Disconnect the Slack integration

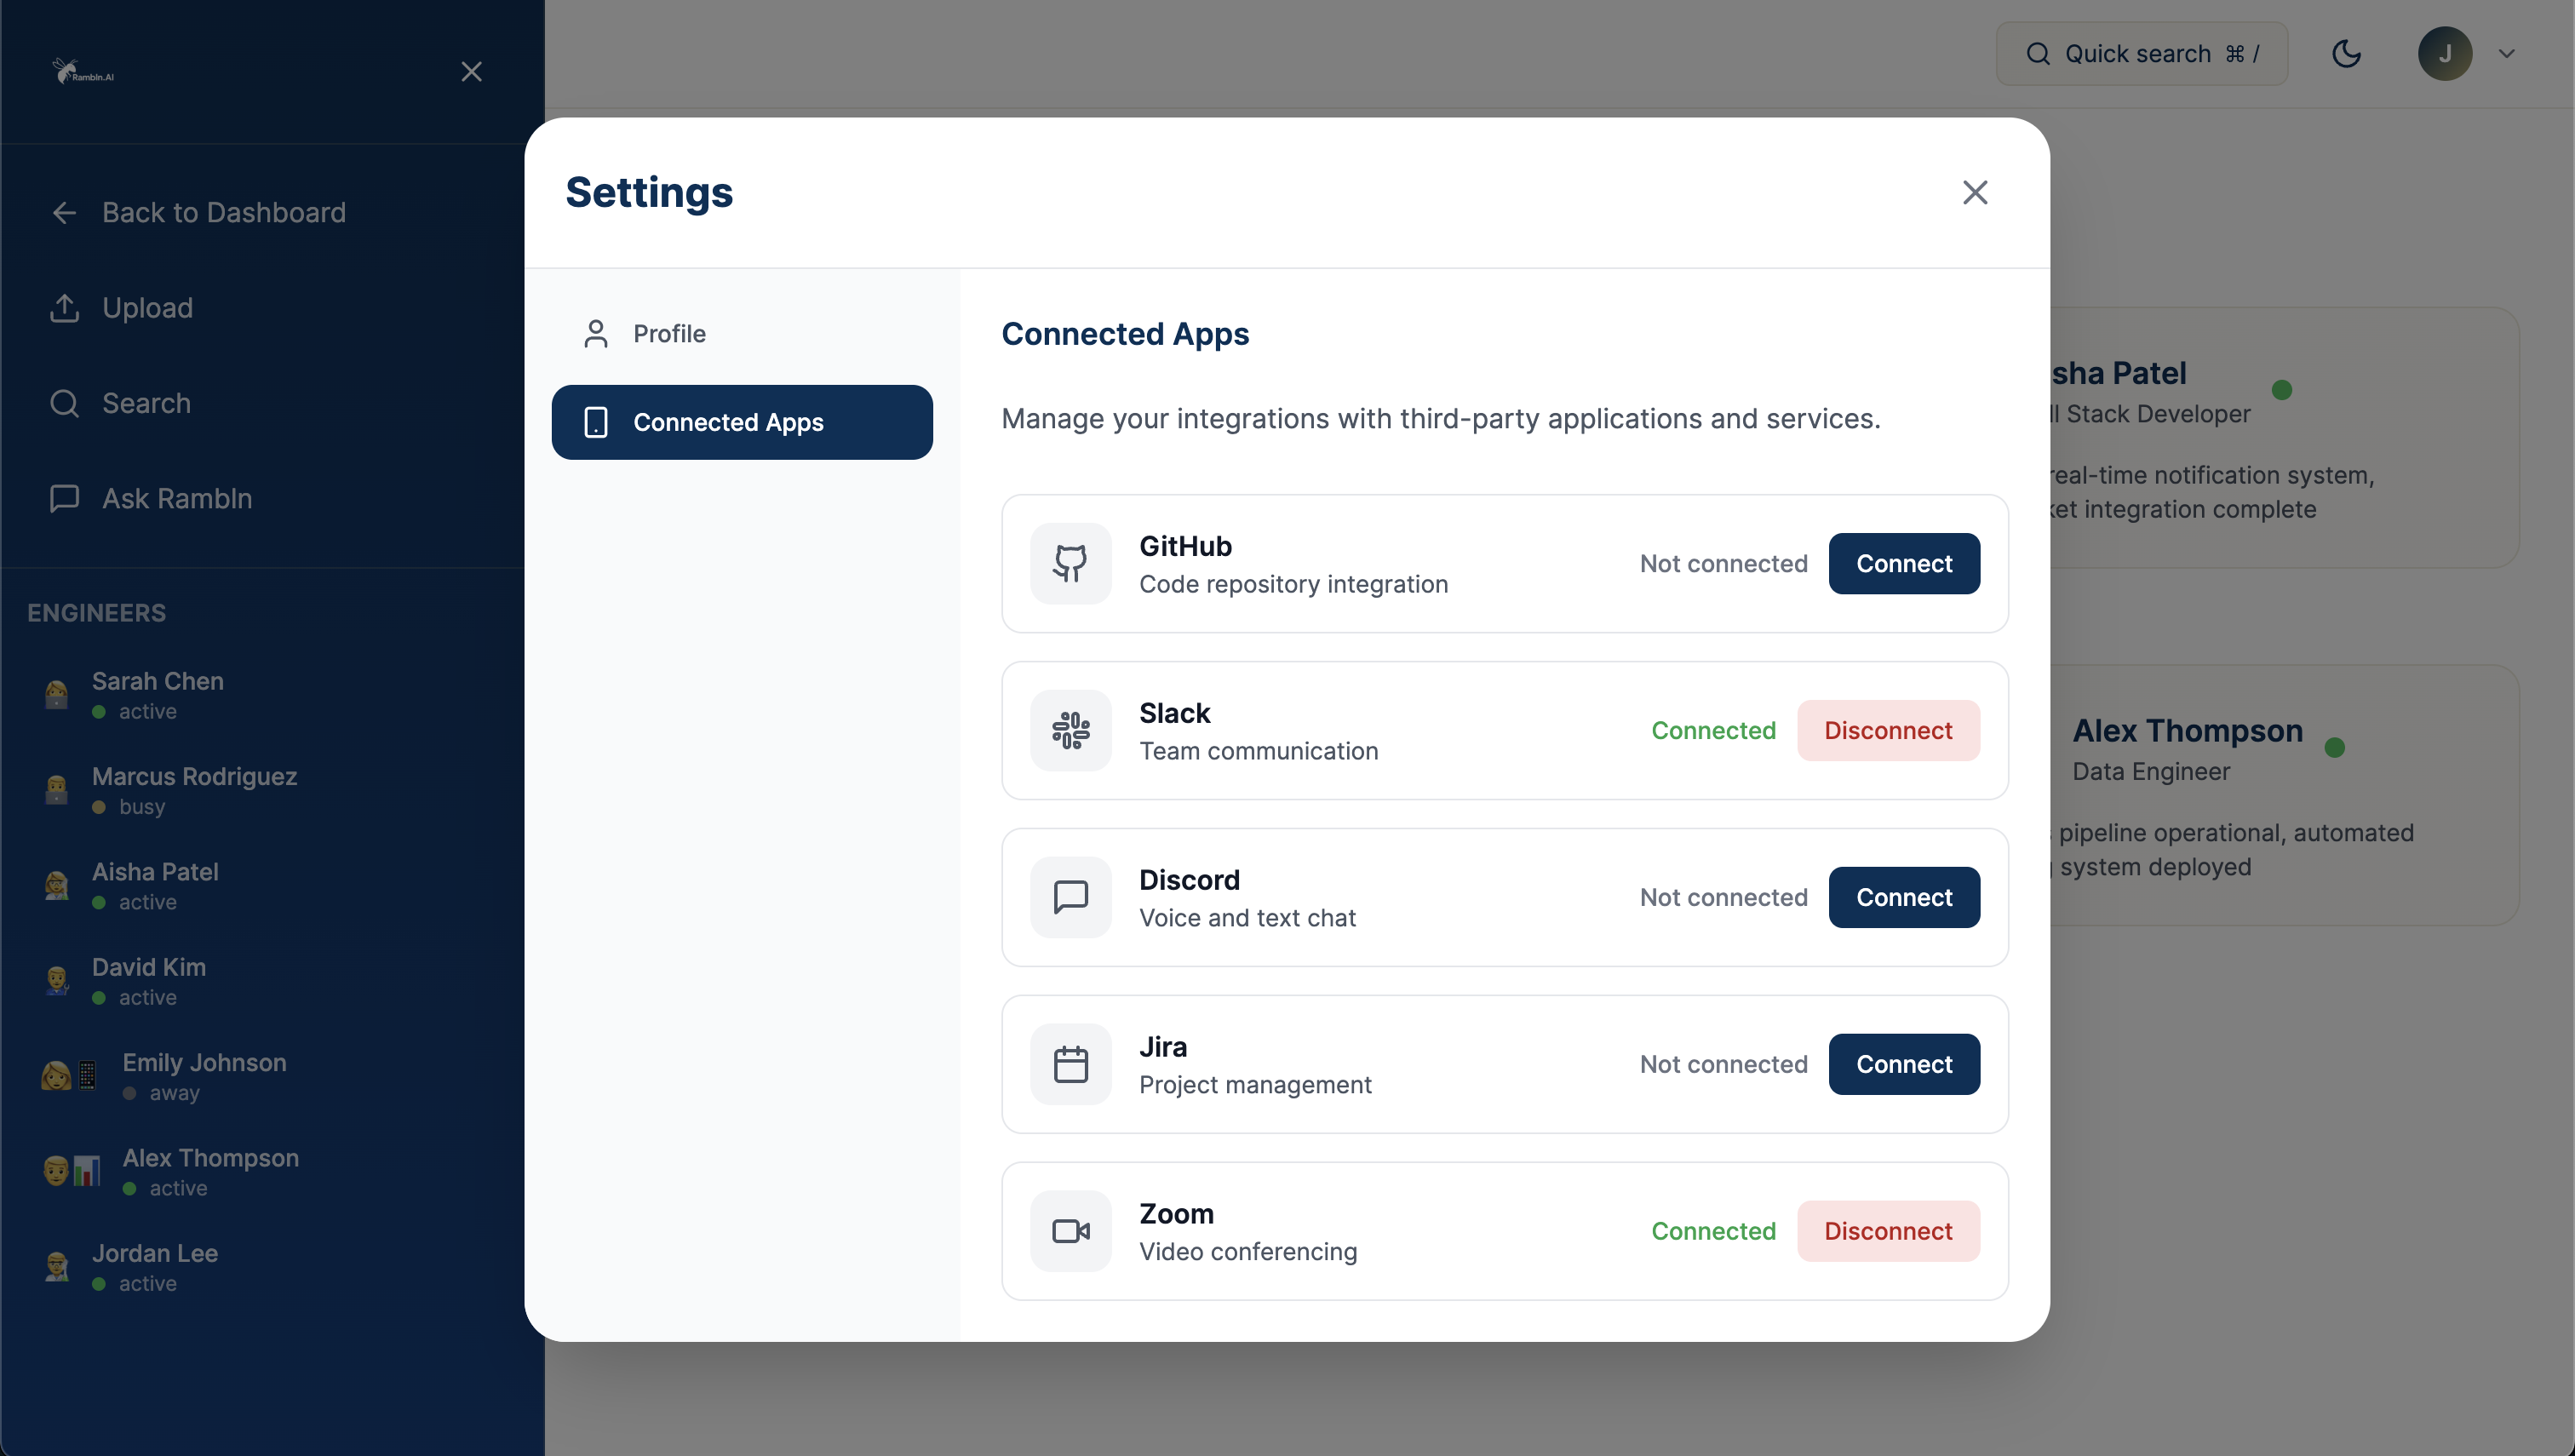1887,730
